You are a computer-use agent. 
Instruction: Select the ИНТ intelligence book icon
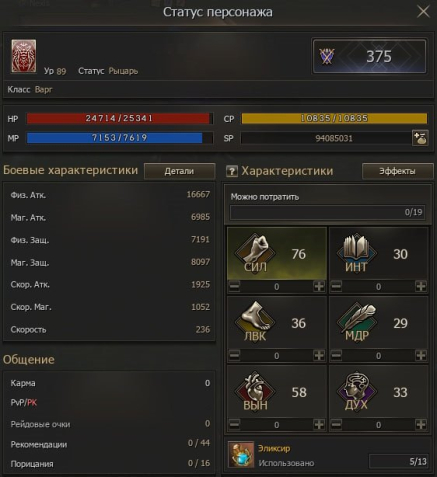[357, 254]
